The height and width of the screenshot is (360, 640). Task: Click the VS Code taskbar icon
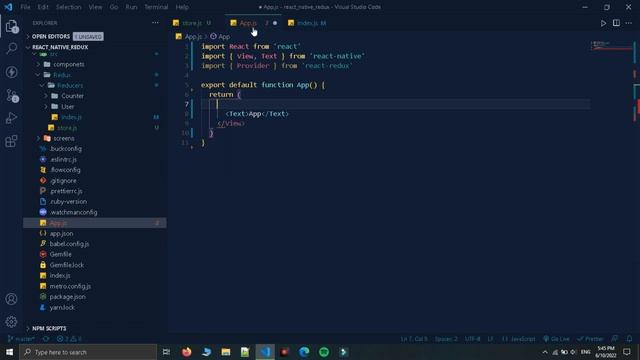point(265,352)
